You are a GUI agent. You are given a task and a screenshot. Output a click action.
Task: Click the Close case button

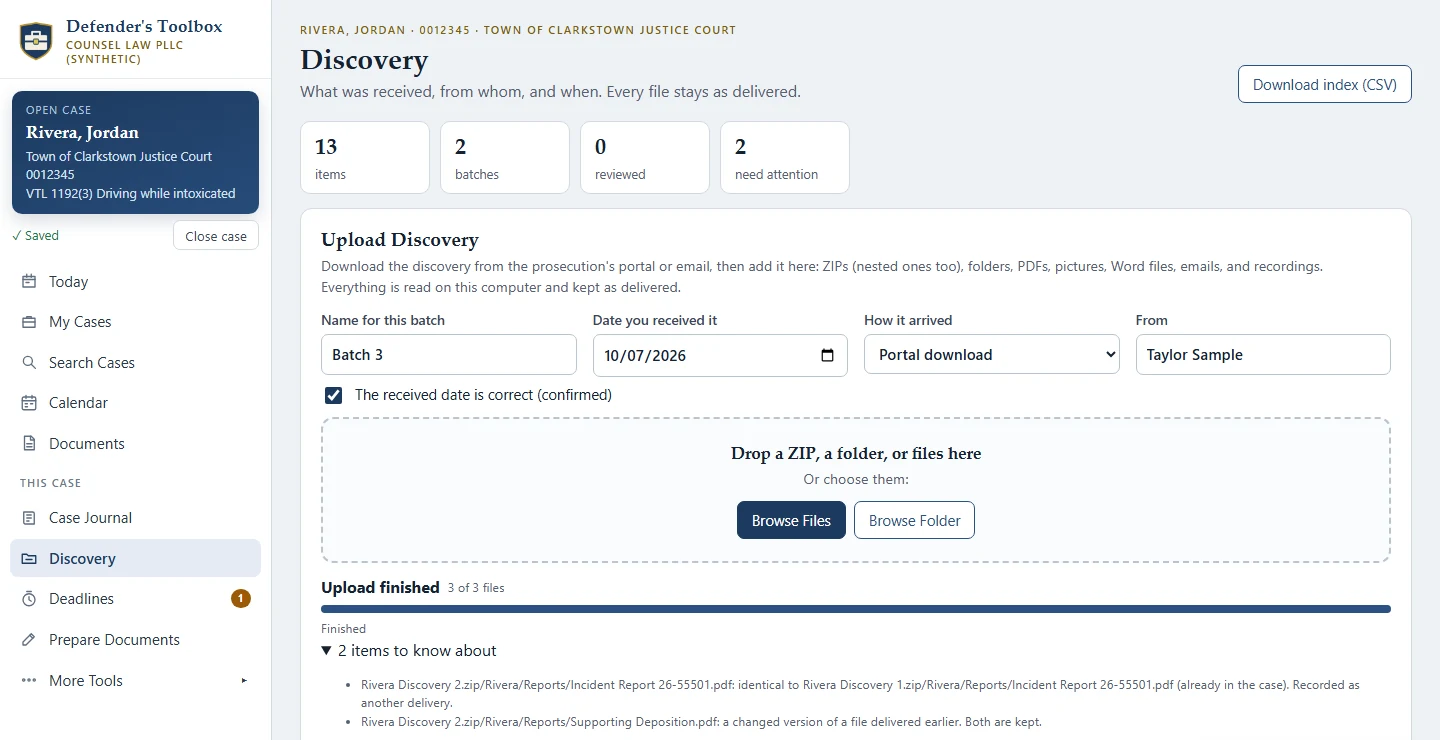coord(216,236)
